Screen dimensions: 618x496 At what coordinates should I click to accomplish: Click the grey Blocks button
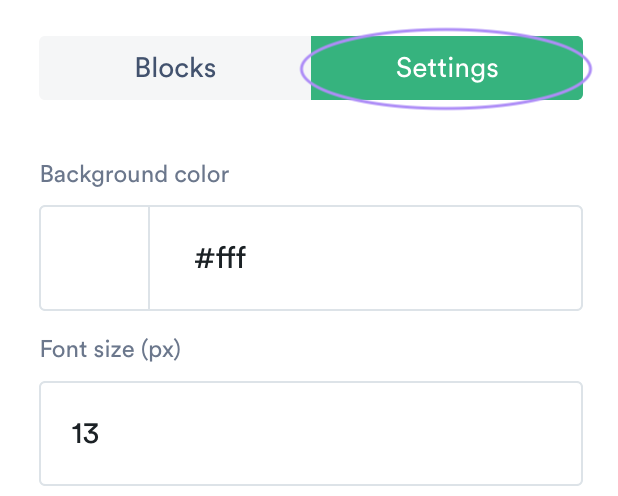[175, 68]
